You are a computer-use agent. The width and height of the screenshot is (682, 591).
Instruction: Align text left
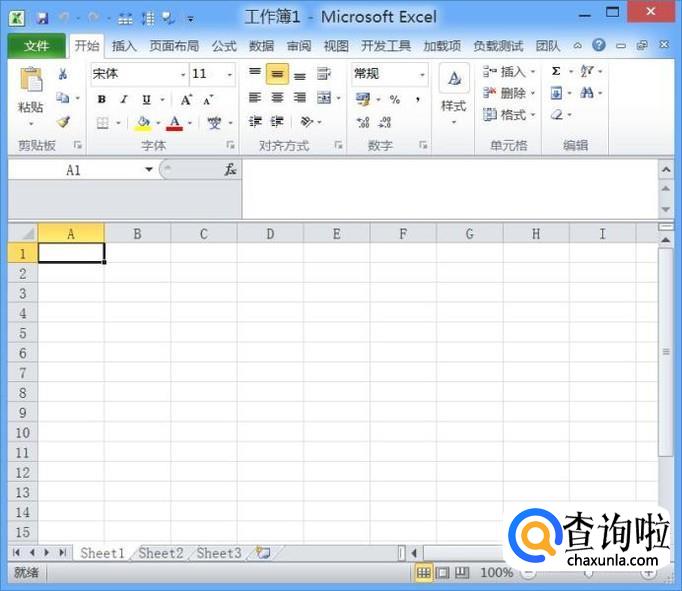[255, 97]
